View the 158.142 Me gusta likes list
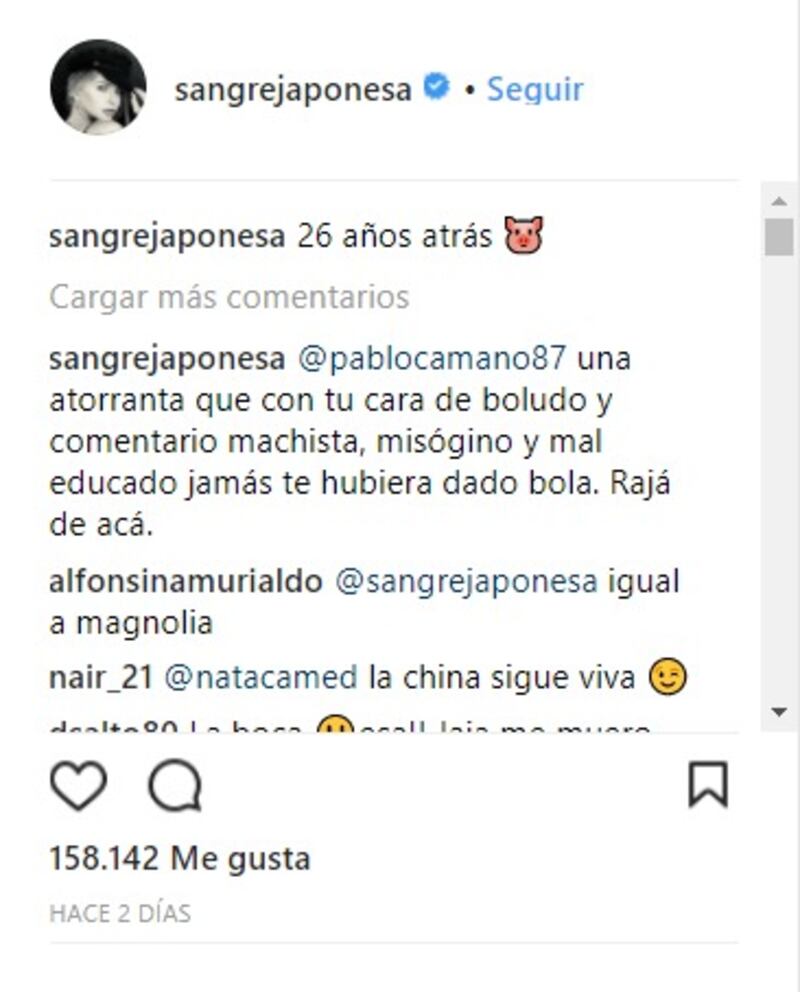The width and height of the screenshot is (800, 992). pyautogui.click(x=180, y=859)
